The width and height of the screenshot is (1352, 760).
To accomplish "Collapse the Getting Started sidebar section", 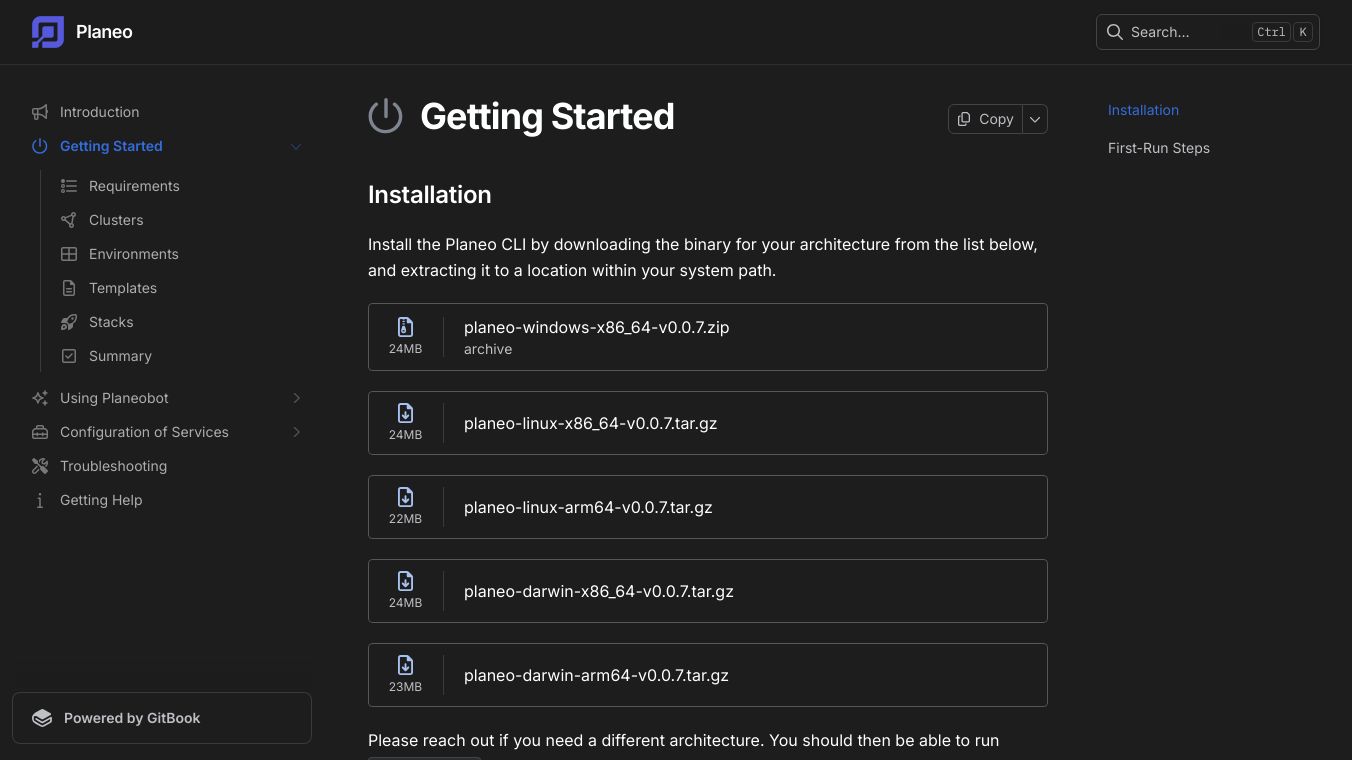I will click(x=296, y=146).
